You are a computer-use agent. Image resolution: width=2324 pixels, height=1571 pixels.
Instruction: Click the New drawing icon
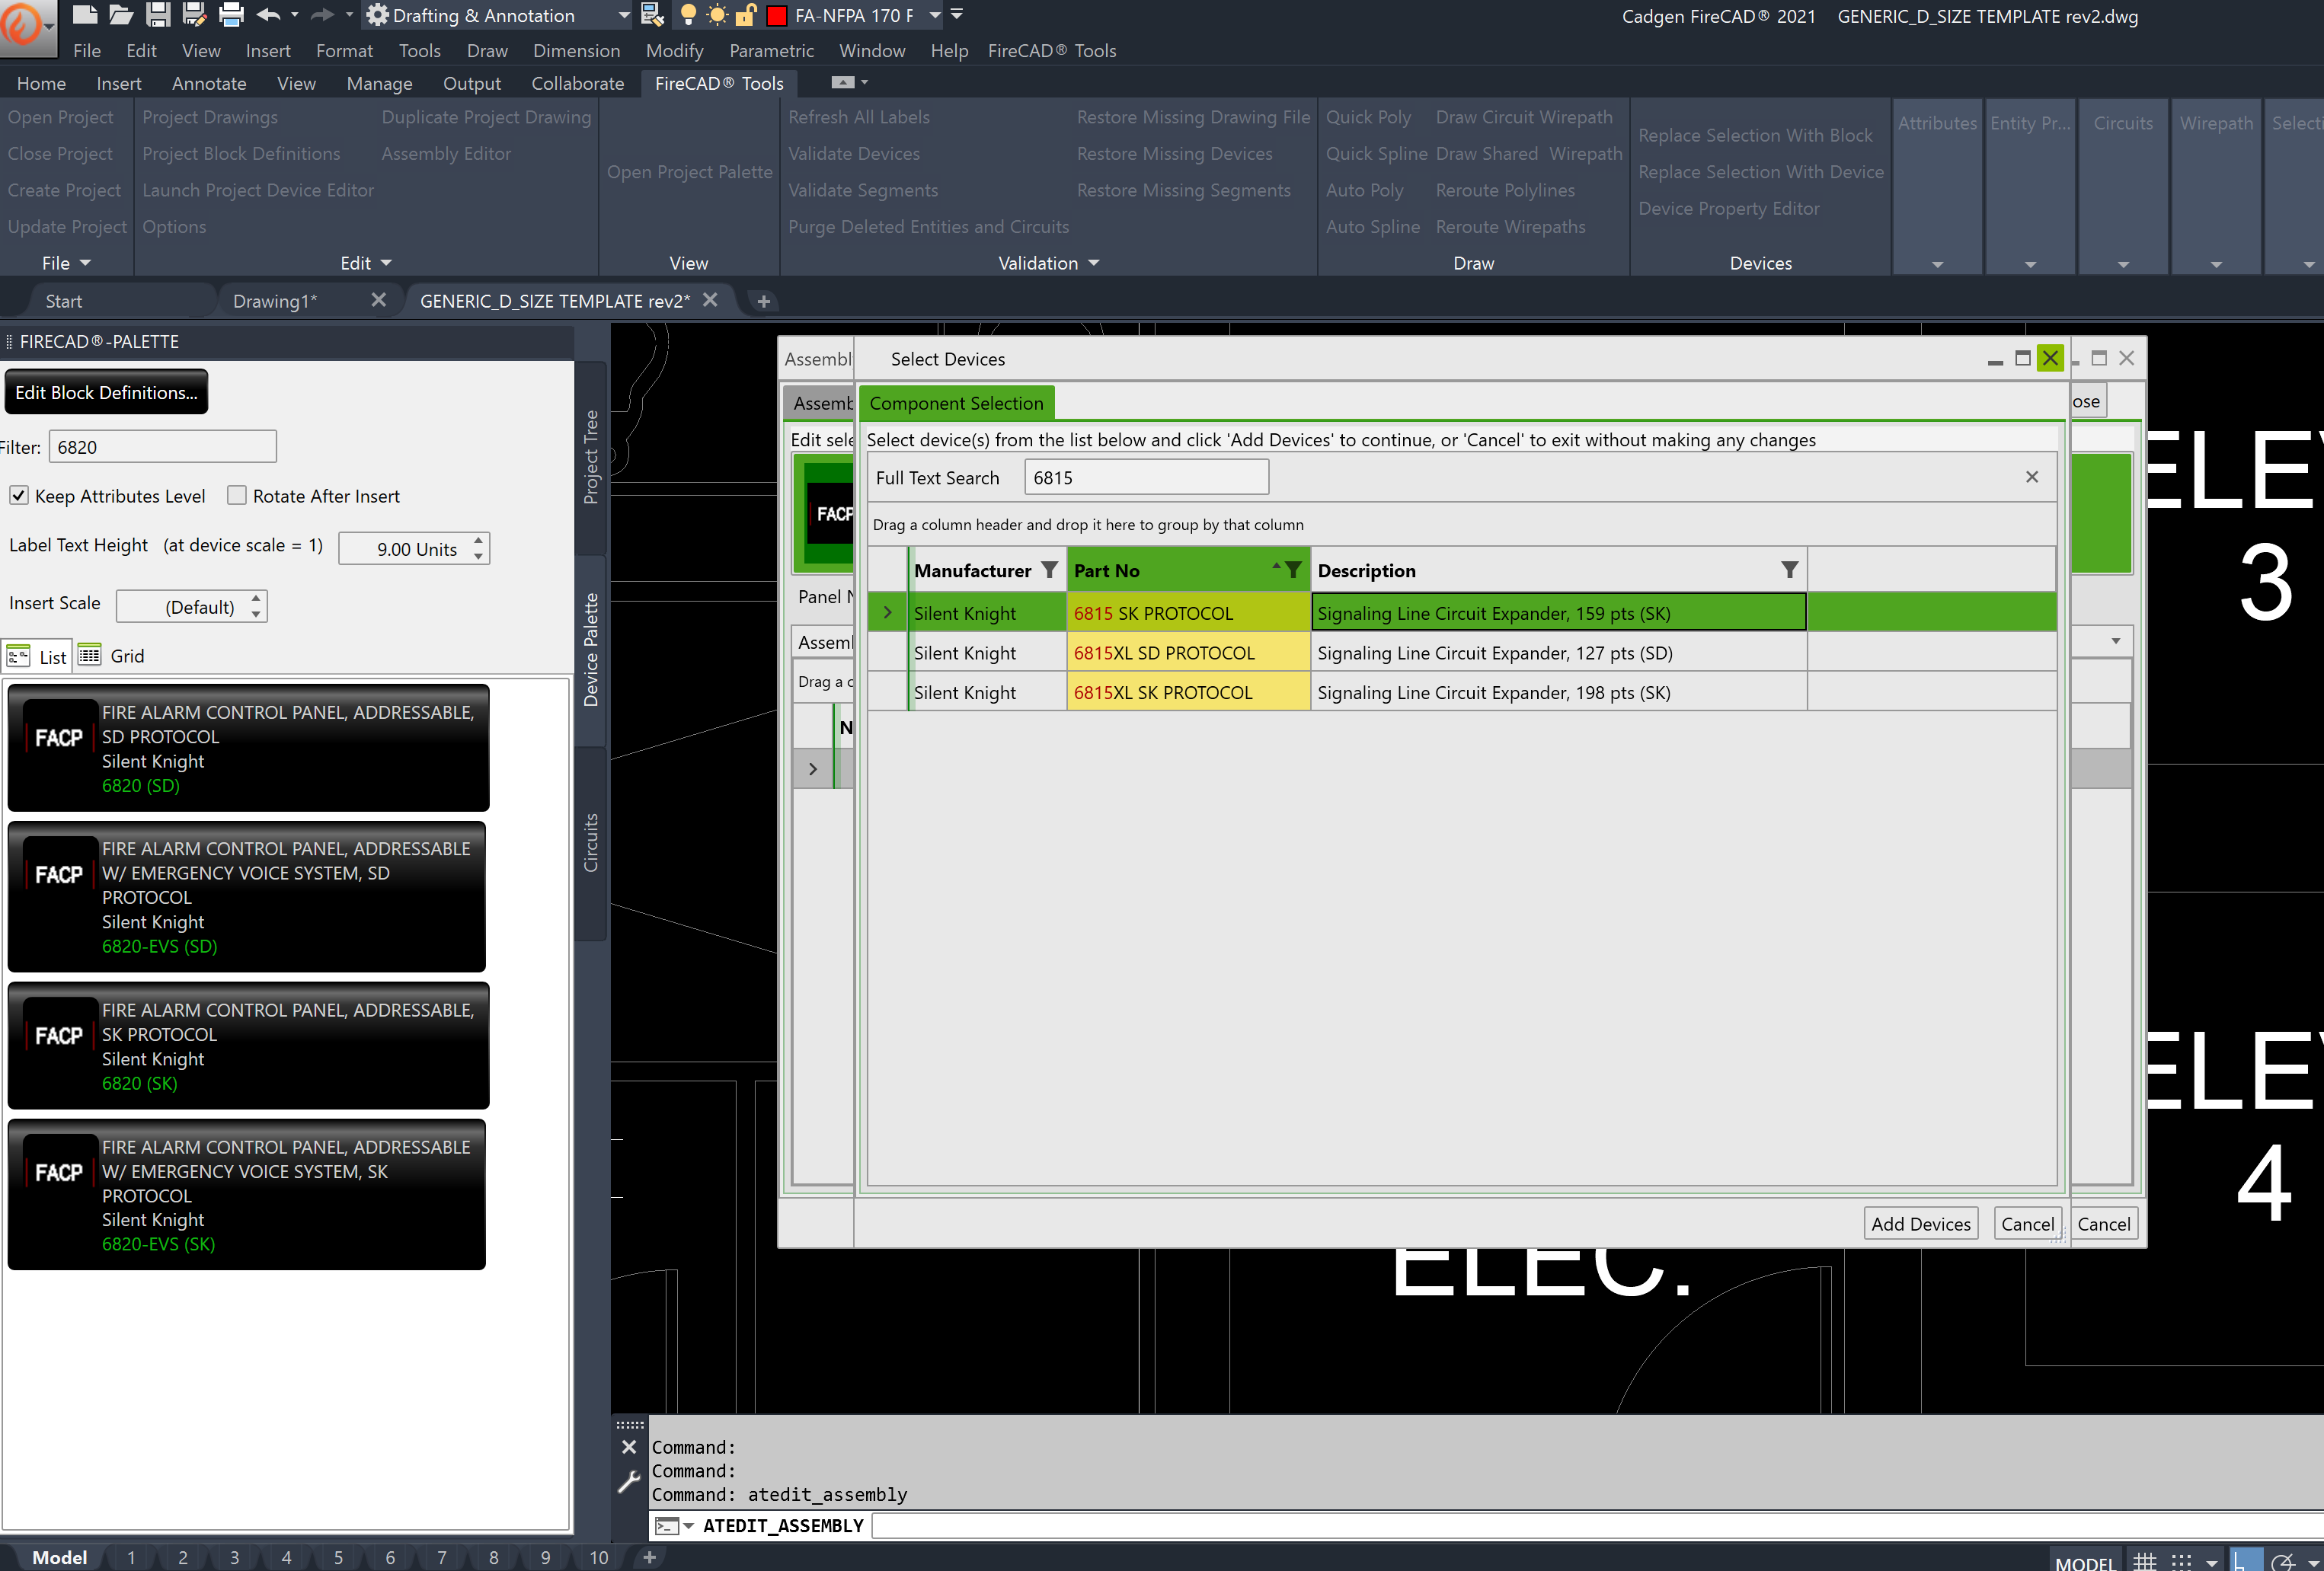85,15
